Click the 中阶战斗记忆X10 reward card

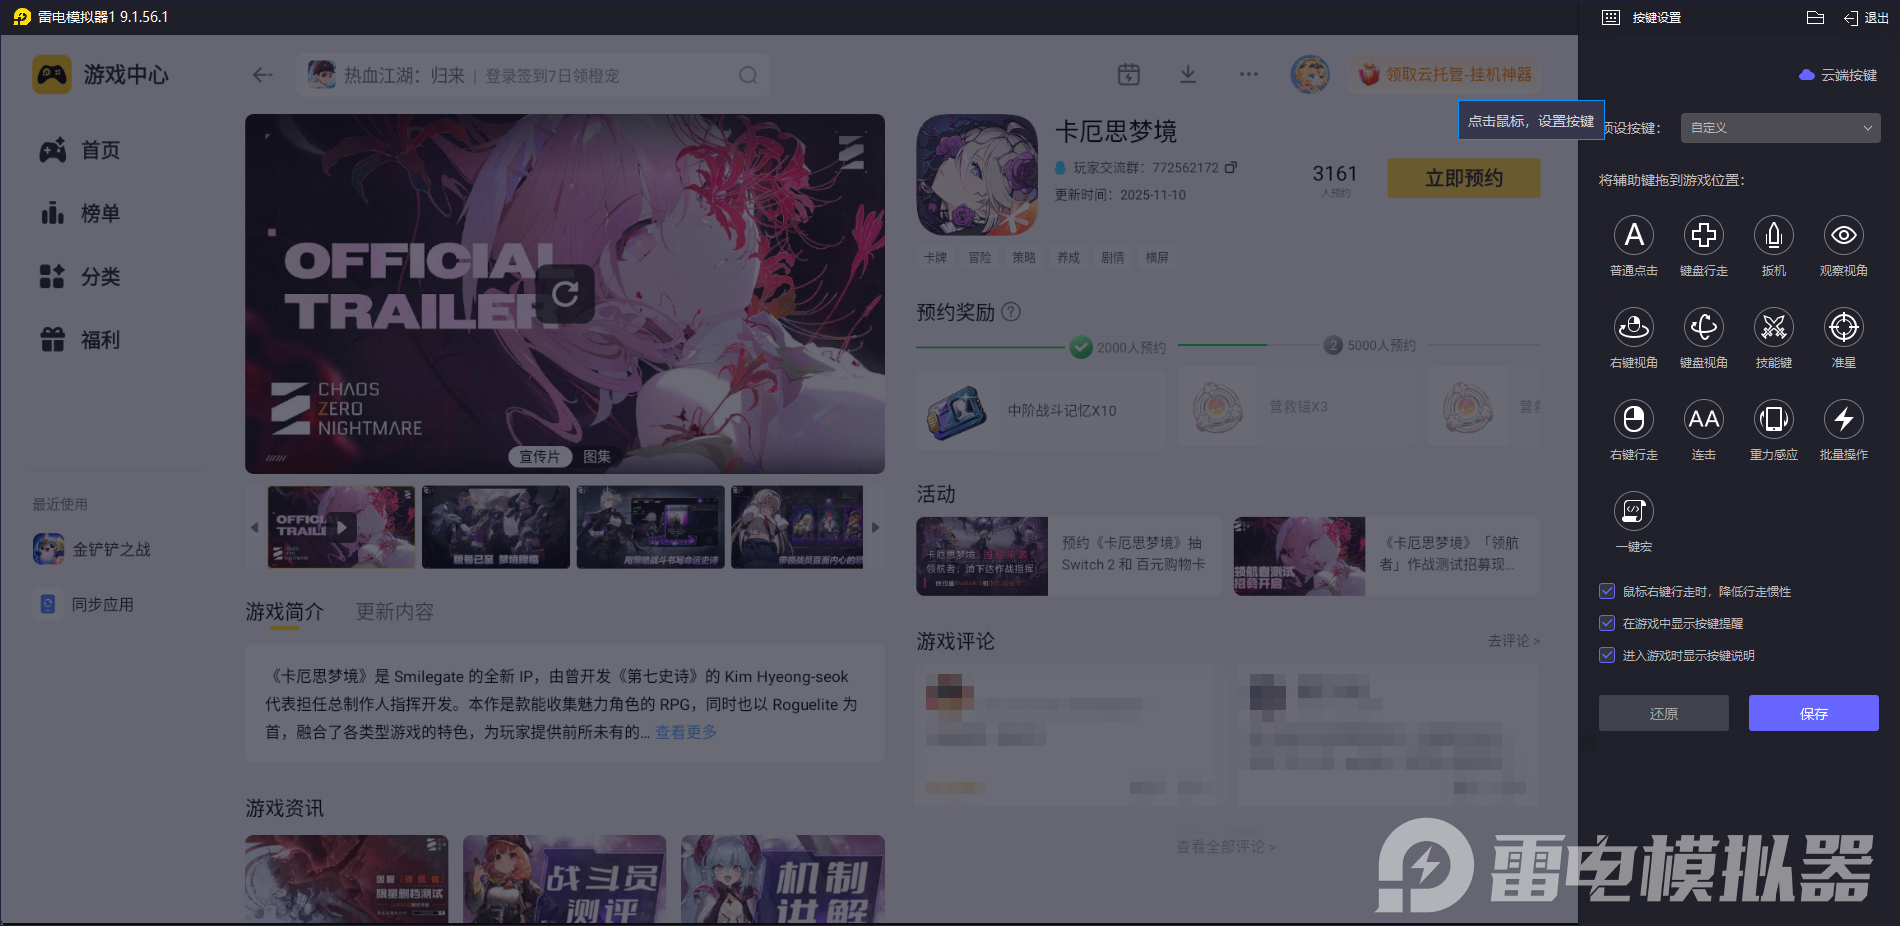(1041, 410)
